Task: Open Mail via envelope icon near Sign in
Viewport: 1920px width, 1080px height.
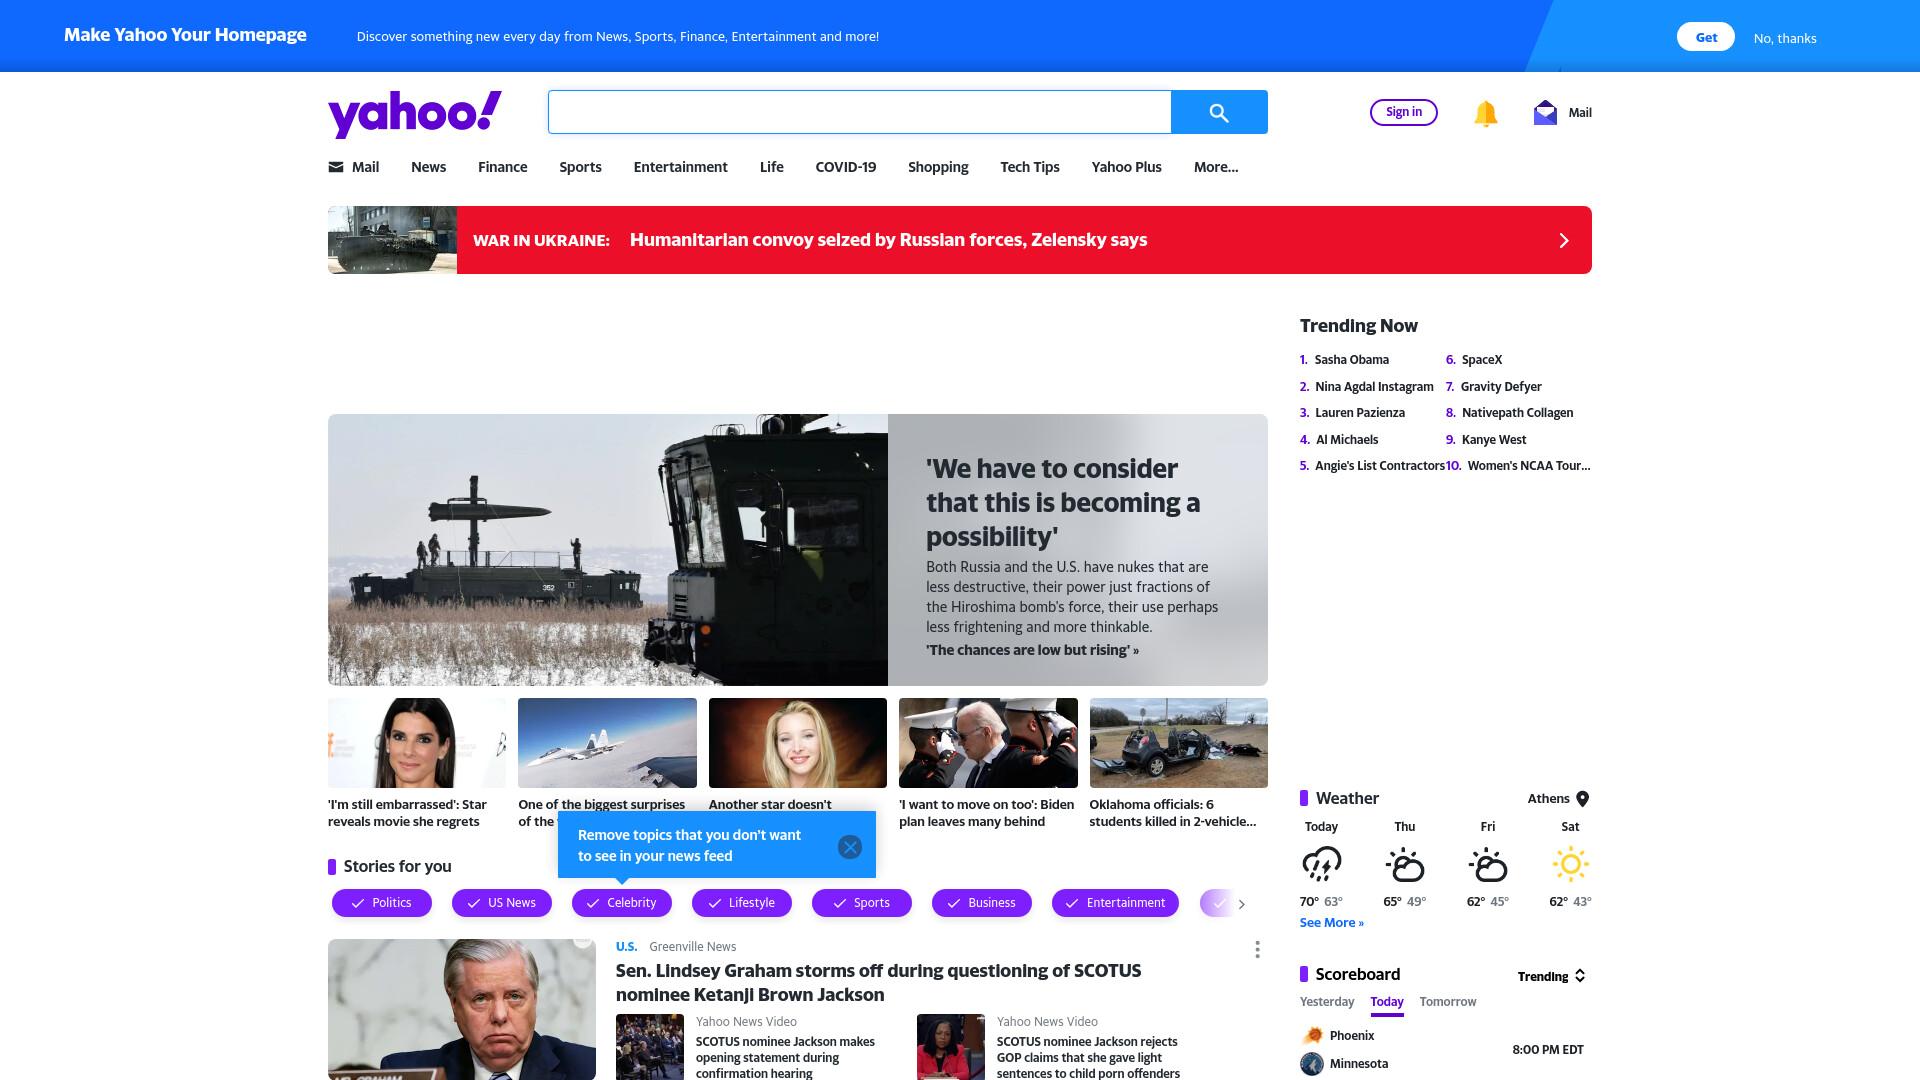Action: (1545, 112)
